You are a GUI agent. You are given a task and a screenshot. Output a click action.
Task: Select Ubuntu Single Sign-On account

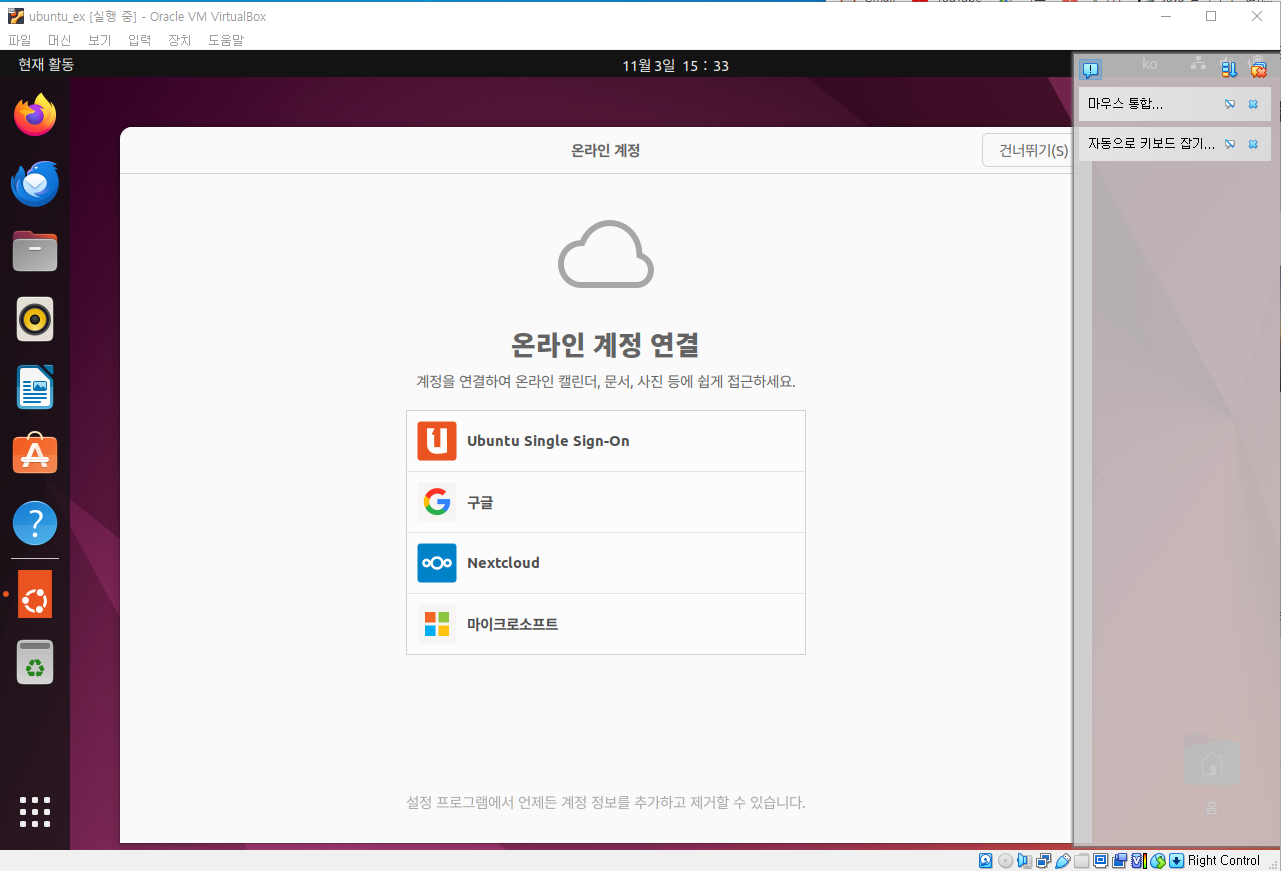click(606, 441)
